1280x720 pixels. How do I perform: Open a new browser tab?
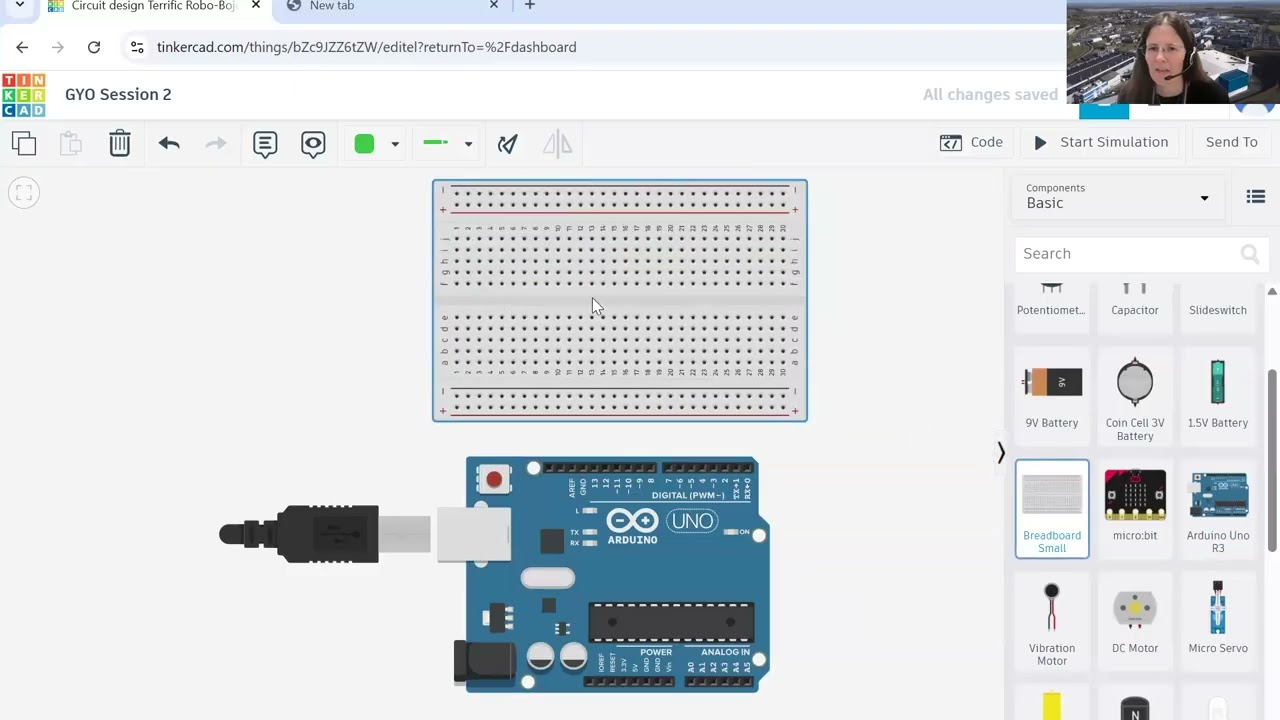coord(530,6)
